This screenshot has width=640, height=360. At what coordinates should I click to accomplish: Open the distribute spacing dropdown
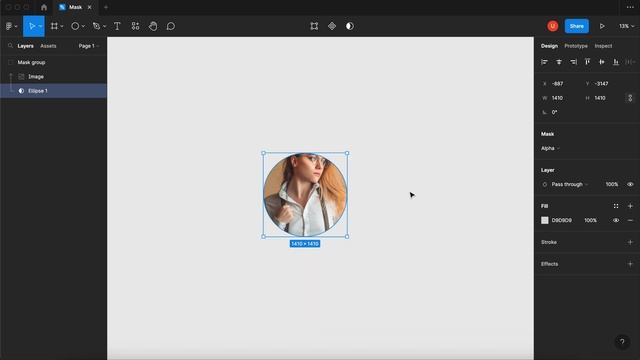click(x=631, y=62)
